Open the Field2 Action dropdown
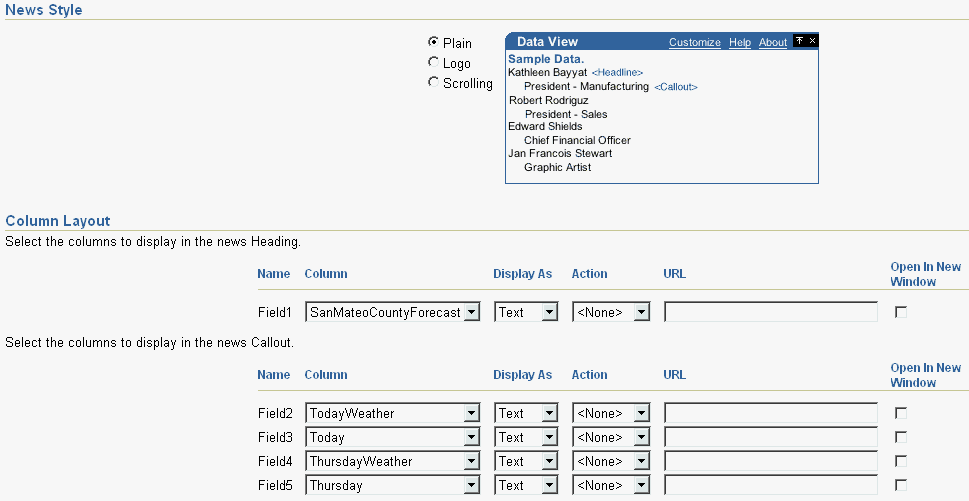The height and width of the screenshot is (501, 969). click(611, 413)
